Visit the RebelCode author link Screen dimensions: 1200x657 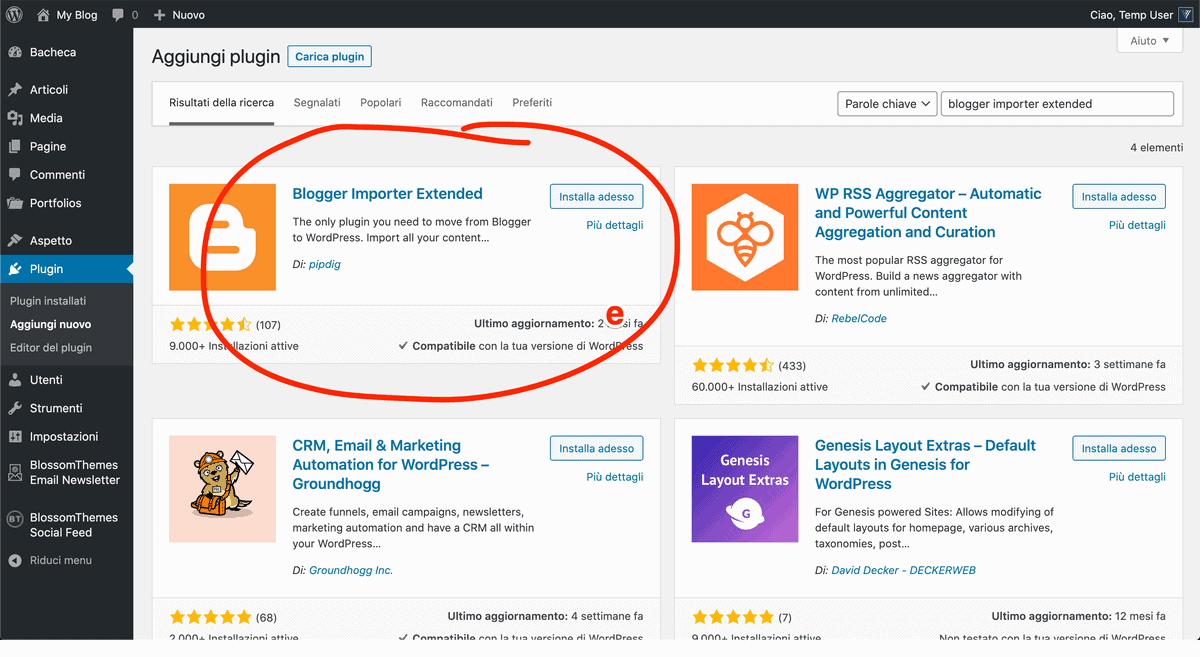(x=859, y=319)
